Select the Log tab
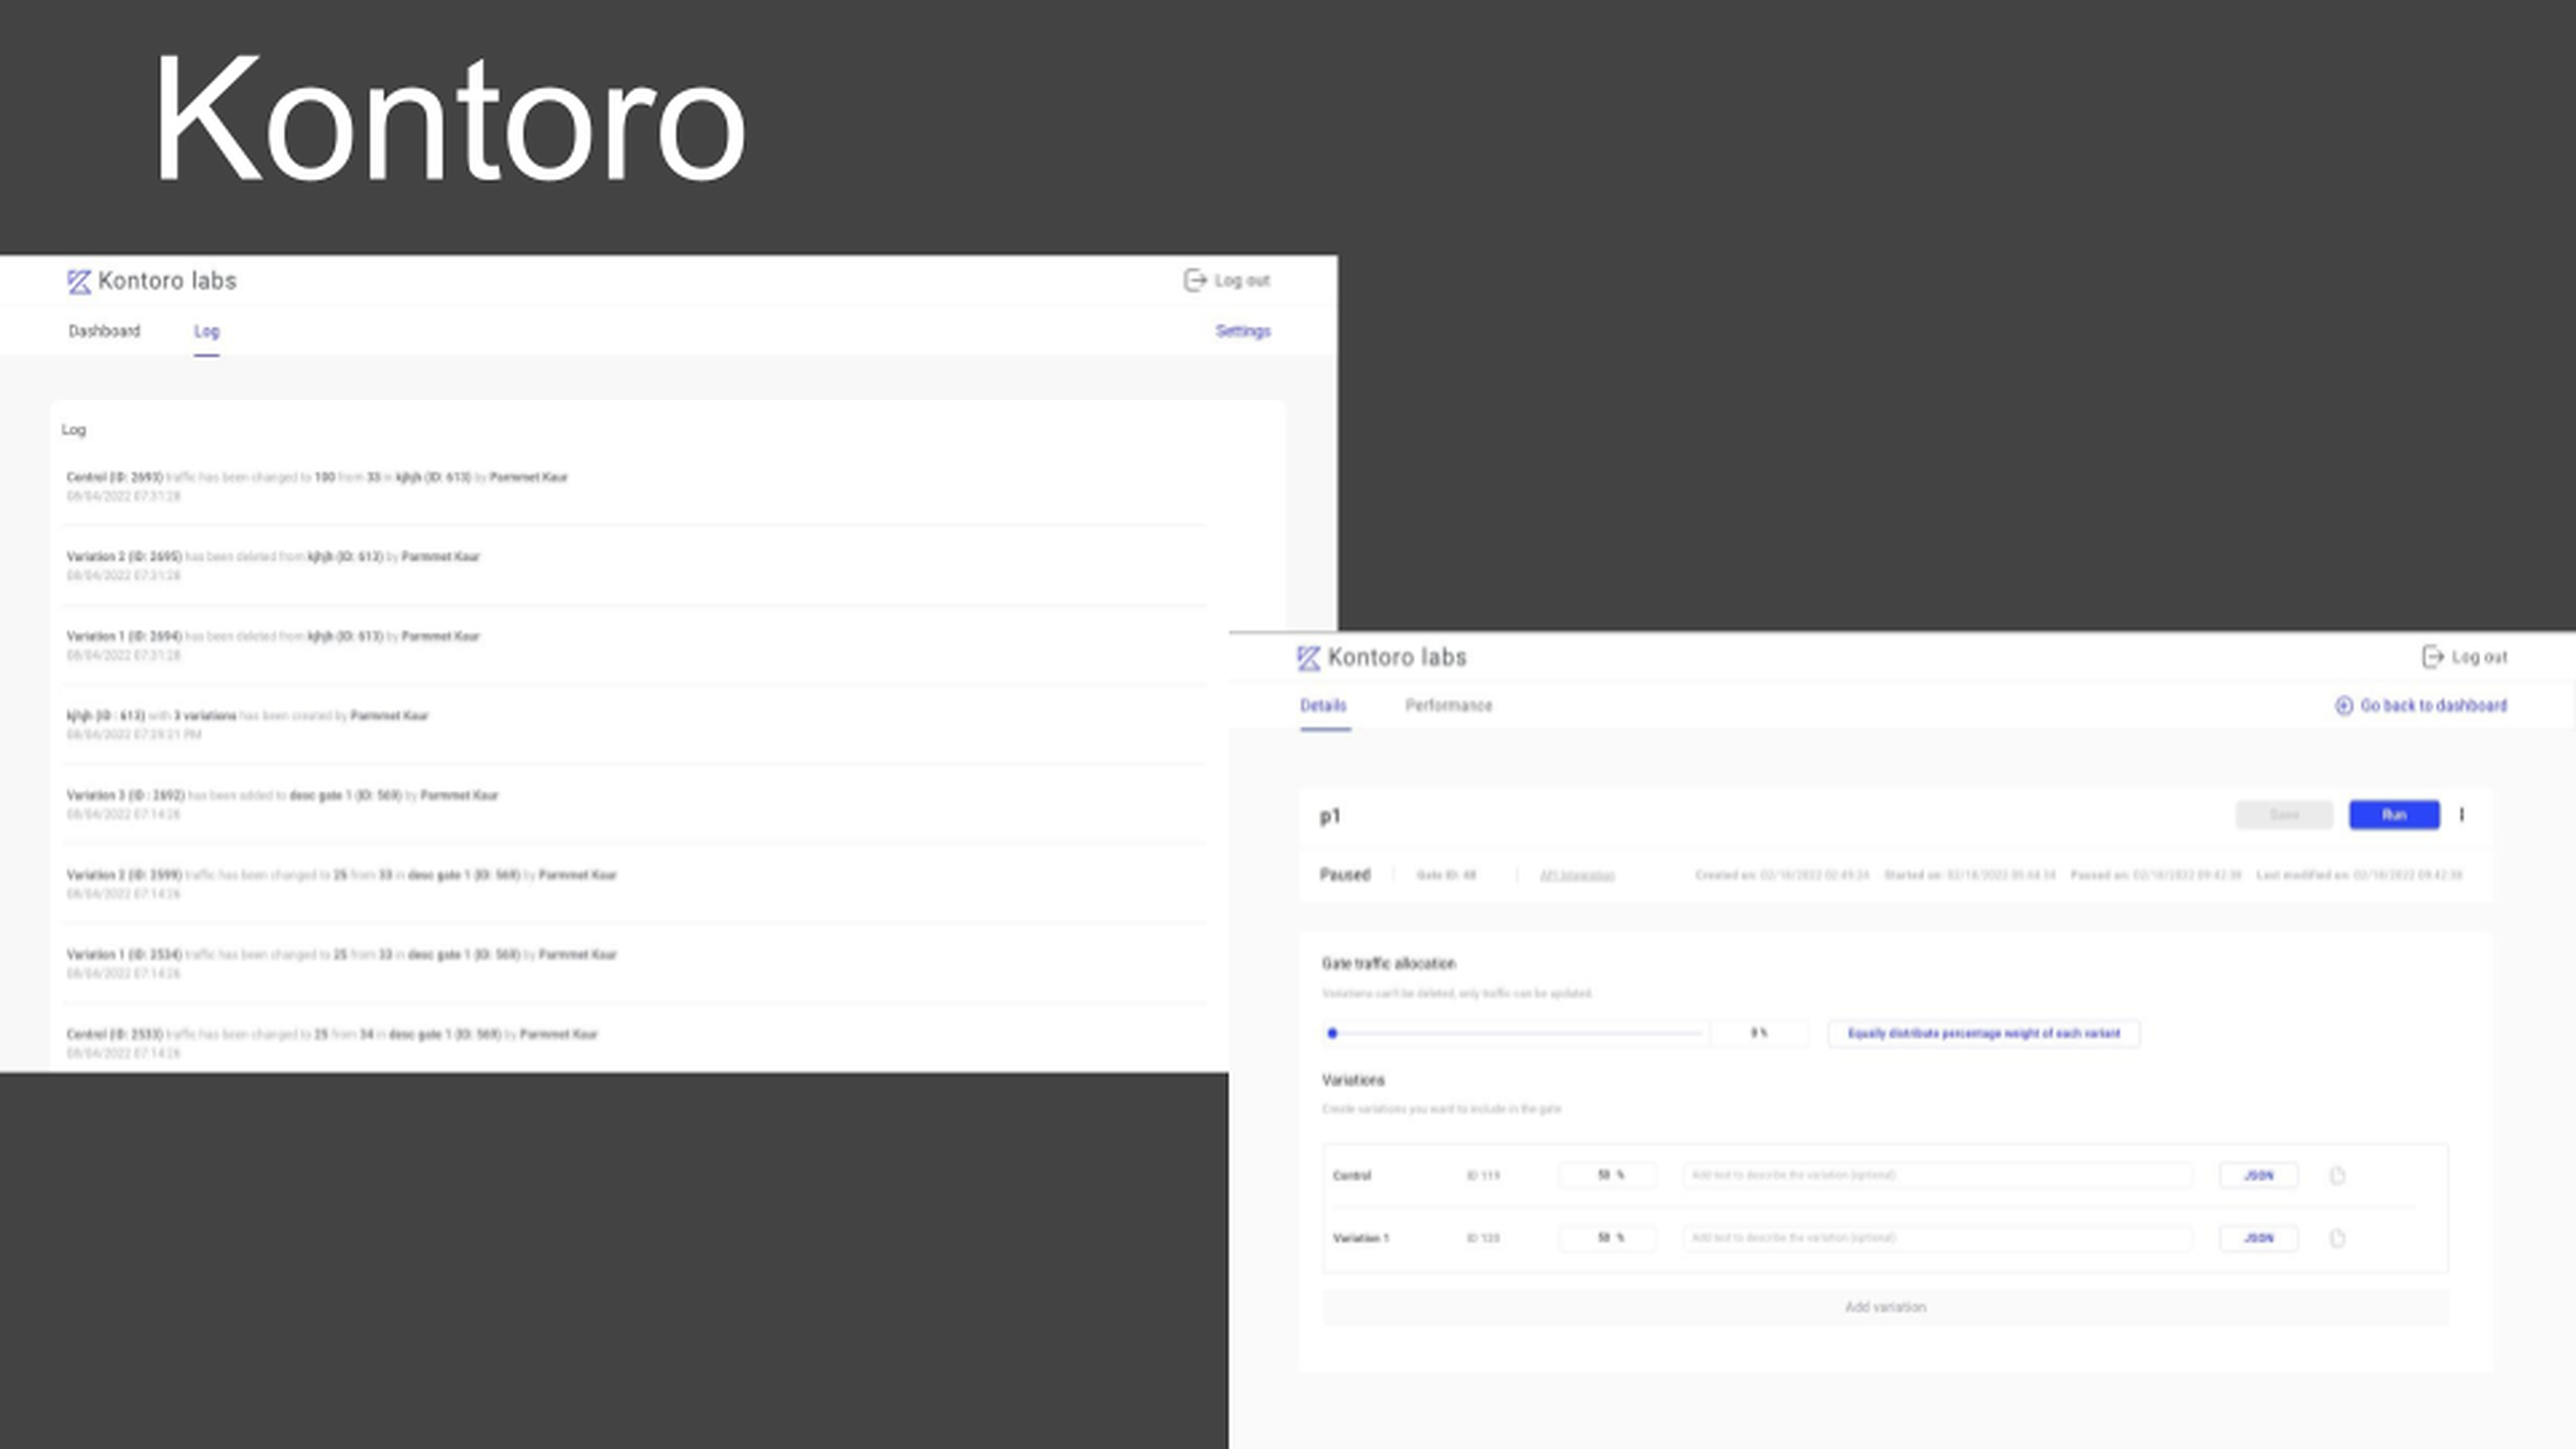 point(206,331)
